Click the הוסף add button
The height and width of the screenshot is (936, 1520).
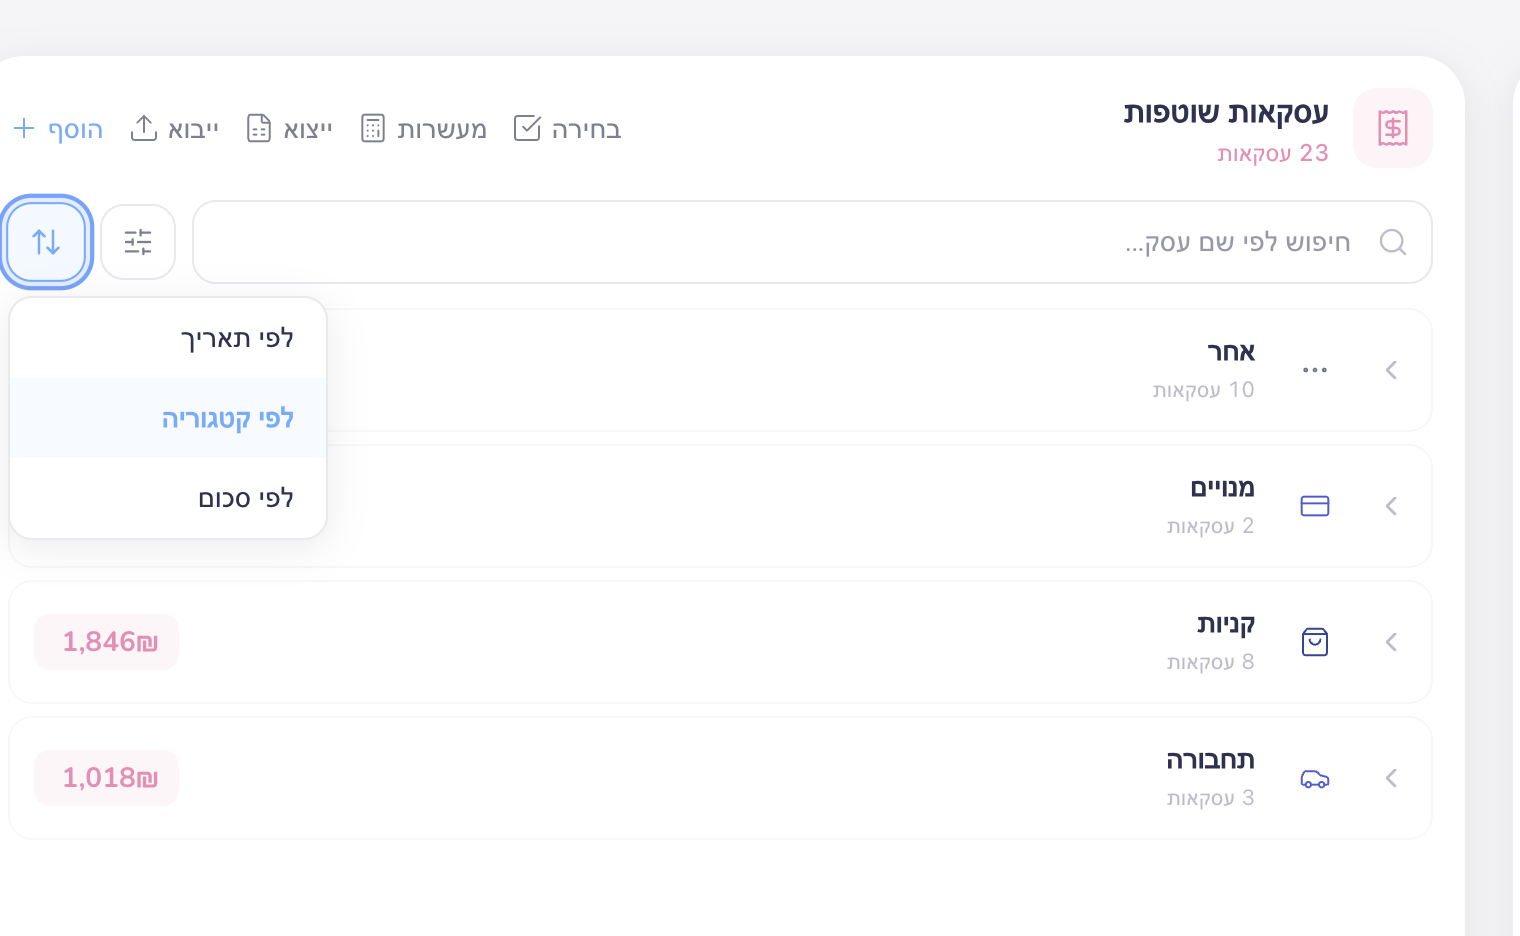57,128
